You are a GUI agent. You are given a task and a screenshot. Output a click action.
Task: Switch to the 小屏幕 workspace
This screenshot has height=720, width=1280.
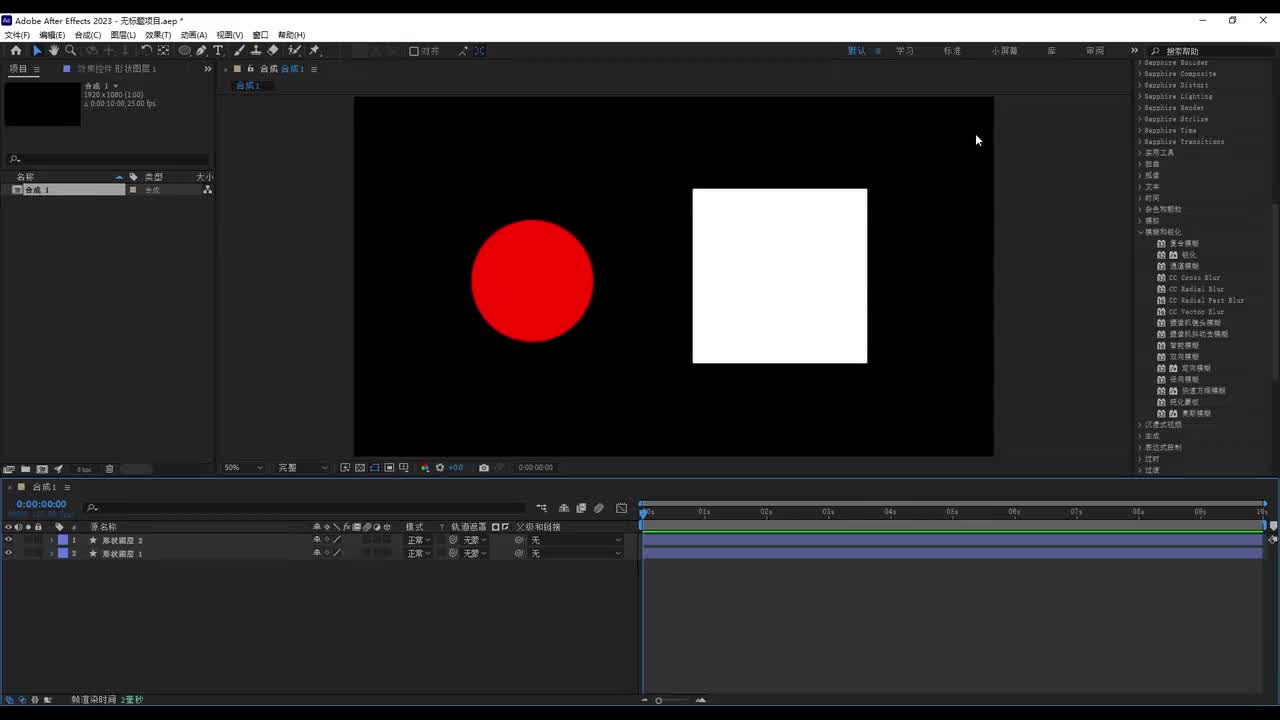[1005, 51]
